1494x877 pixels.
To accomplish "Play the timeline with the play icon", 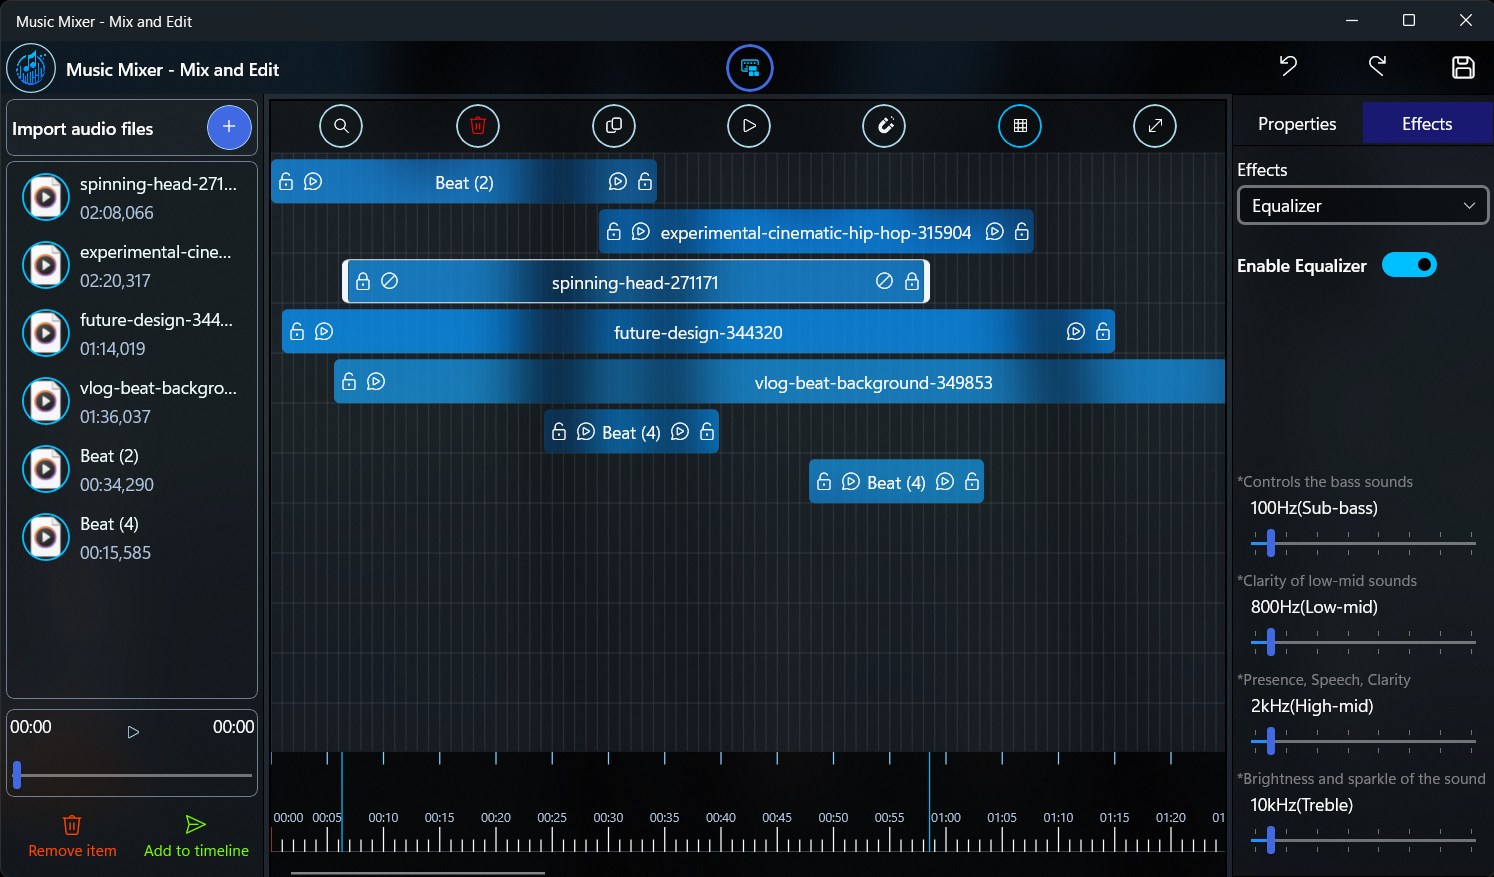I will click(x=748, y=125).
